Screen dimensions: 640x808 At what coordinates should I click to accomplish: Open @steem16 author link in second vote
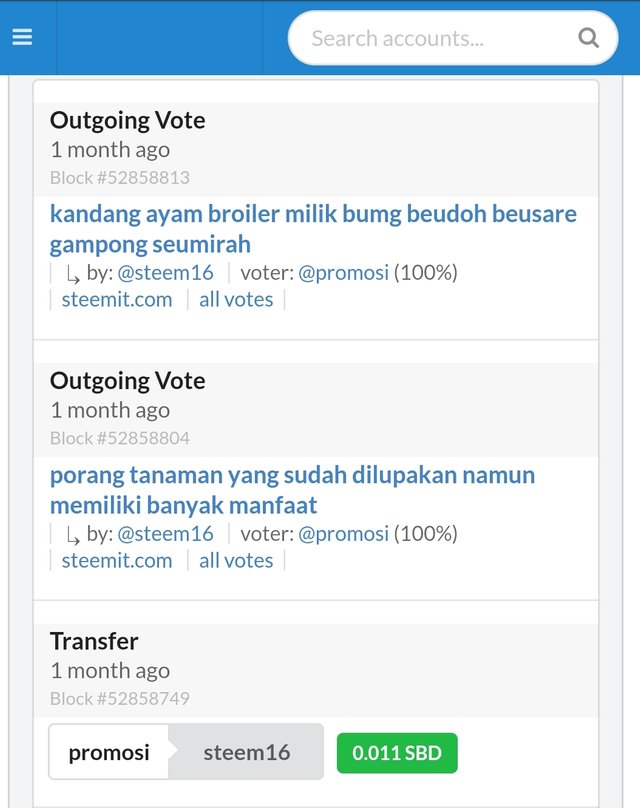click(165, 534)
